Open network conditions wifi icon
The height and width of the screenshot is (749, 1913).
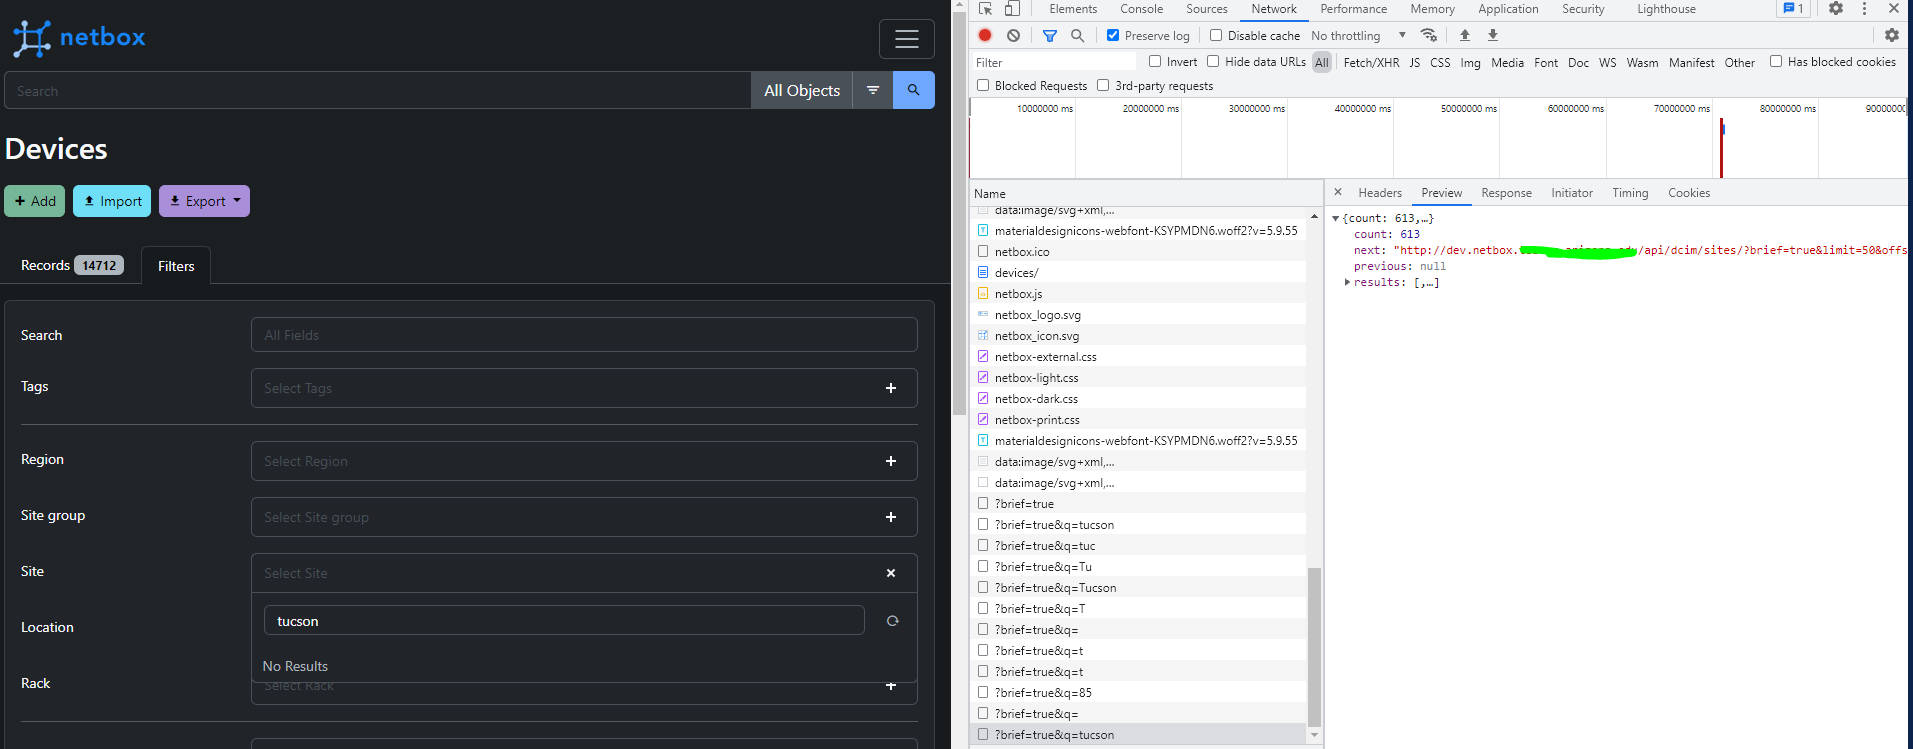coord(1429,35)
